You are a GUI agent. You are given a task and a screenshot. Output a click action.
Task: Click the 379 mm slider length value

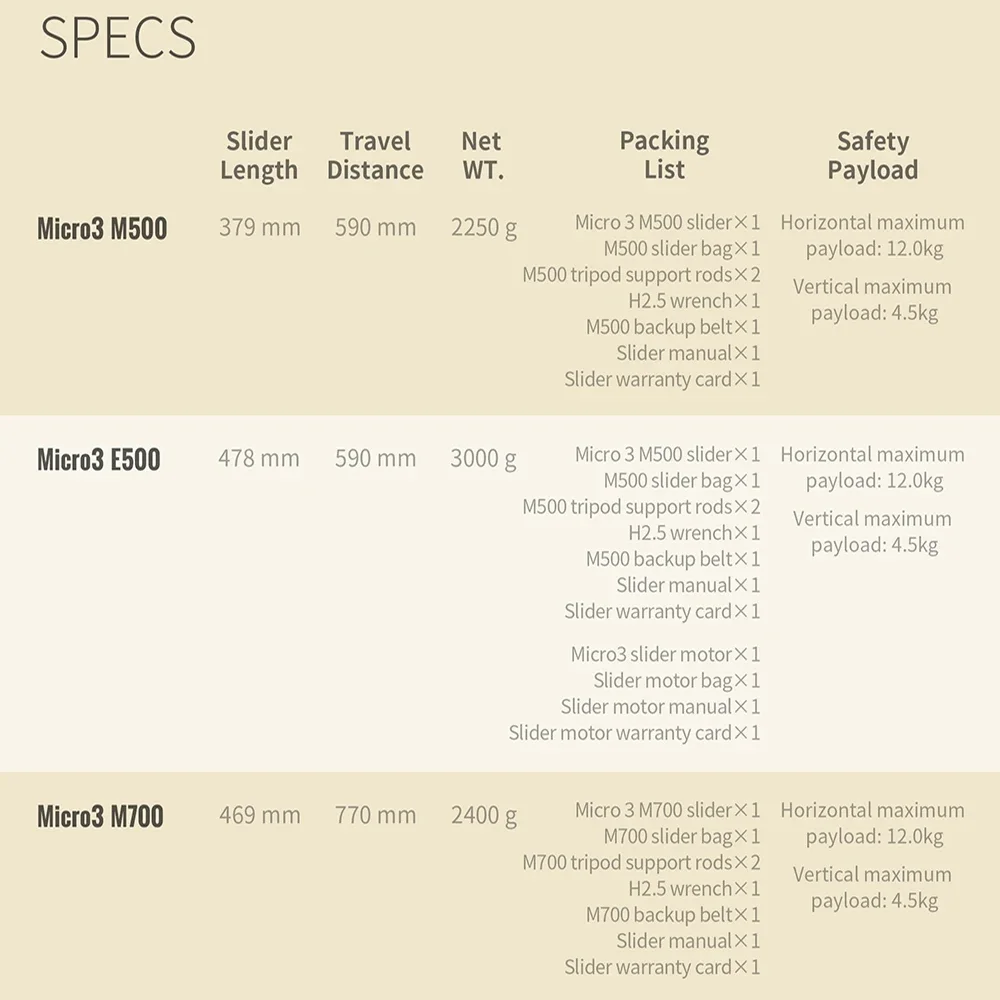(260, 228)
